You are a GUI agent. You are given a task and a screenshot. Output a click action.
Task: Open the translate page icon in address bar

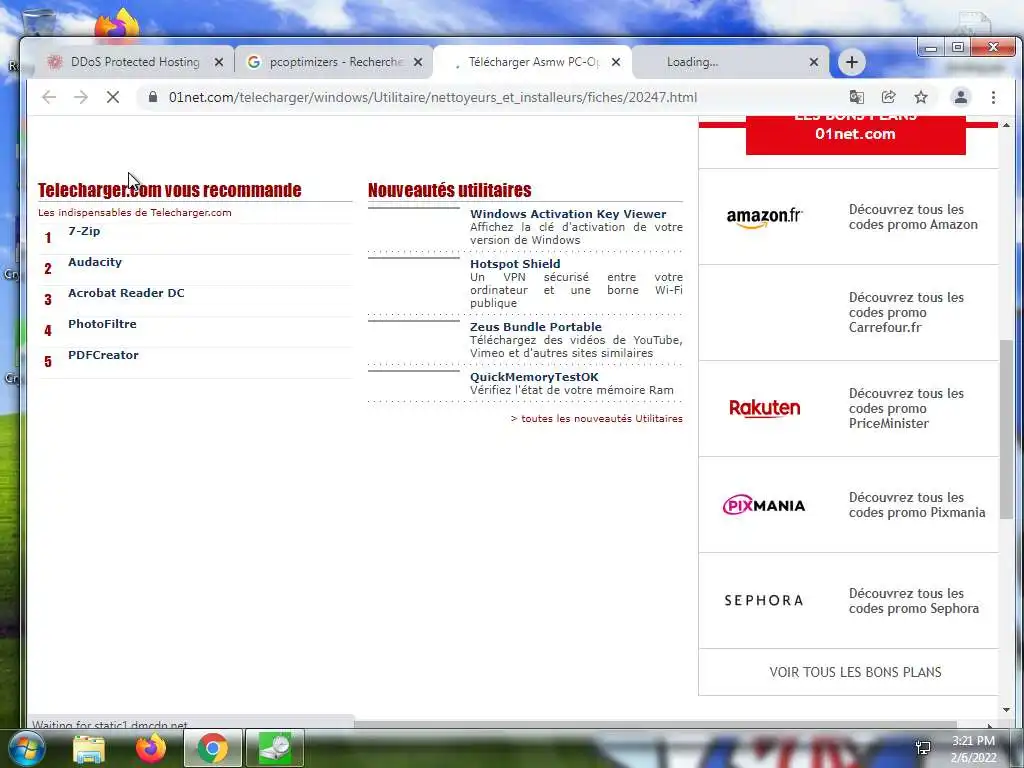[856, 97]
